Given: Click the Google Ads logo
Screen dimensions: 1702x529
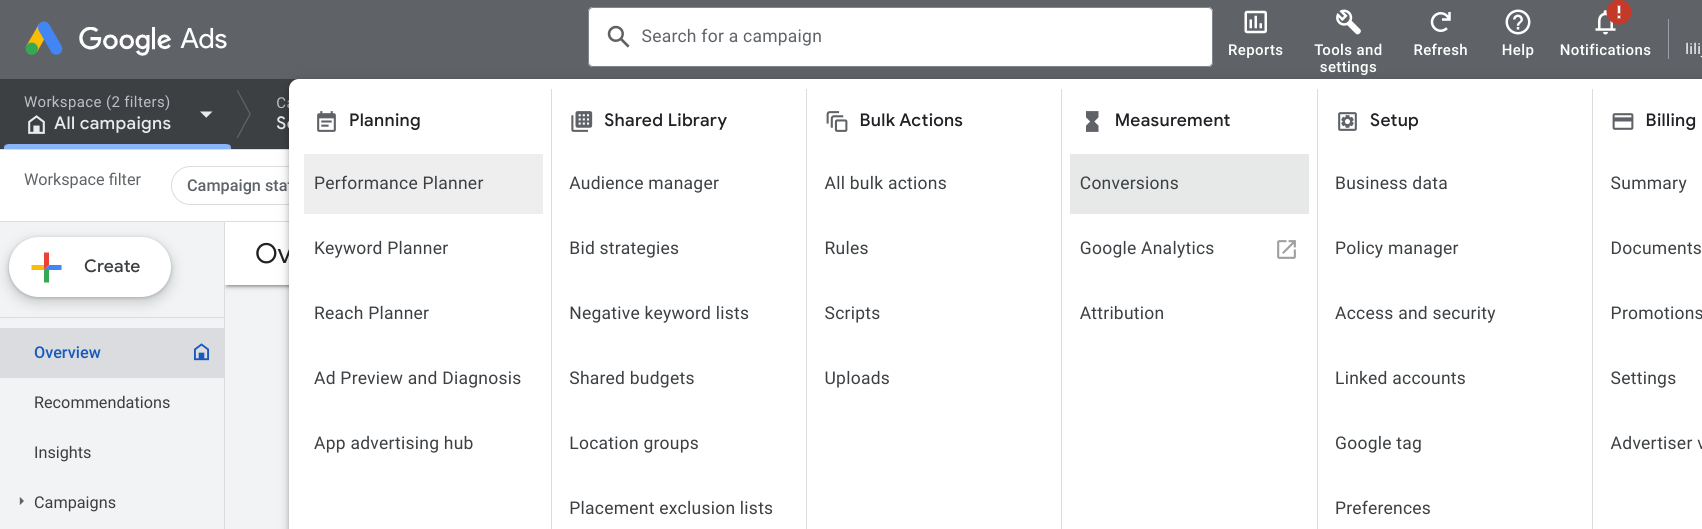Looking at the screenshot, I should (x=44, y=39).
